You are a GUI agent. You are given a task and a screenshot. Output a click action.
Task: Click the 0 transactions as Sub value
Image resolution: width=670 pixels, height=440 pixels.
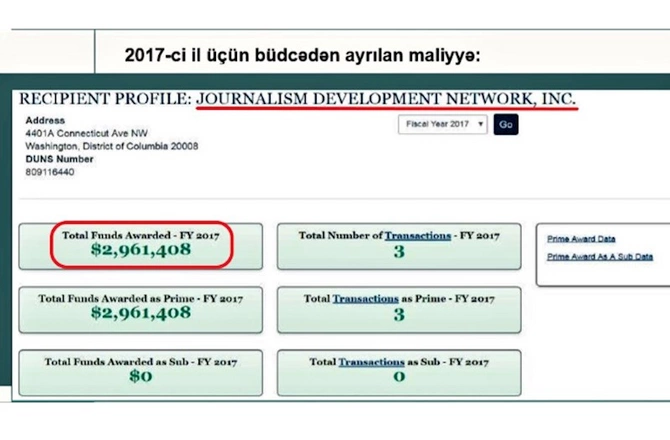pos(399,376)
